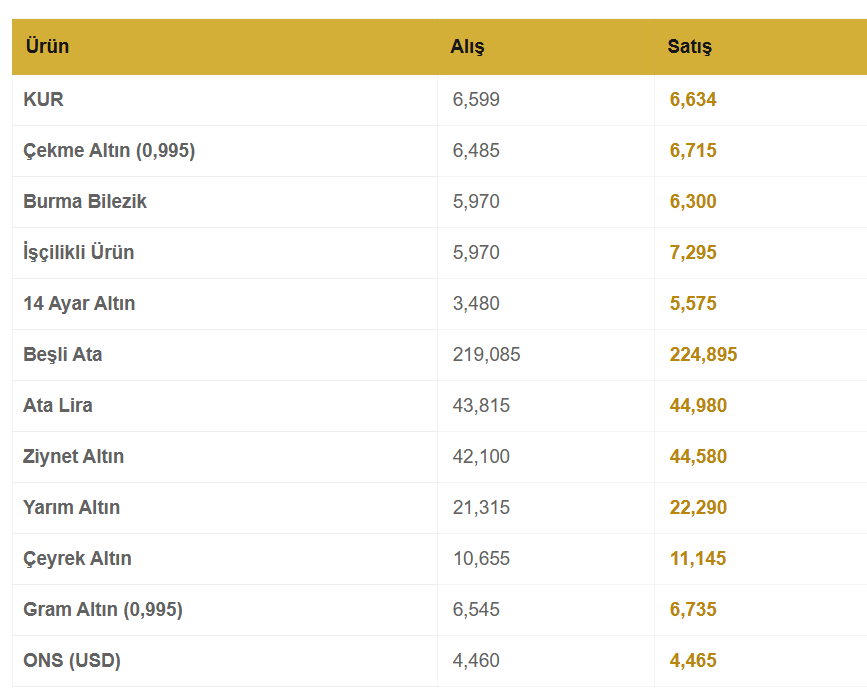The image size is (867, 696).
Task: Select the ONS (USD) product name
Action: [x=72, y=661]
